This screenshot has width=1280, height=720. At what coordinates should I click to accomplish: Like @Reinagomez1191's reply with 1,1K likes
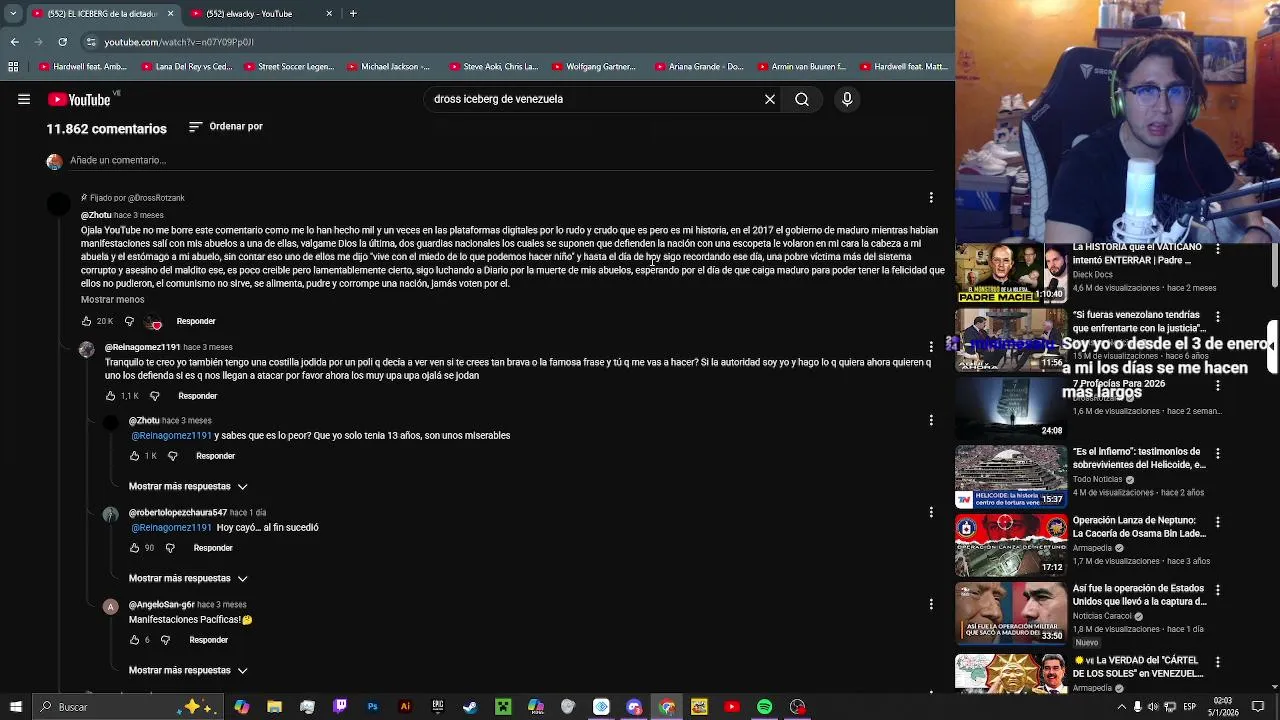(x=111, y=396)
